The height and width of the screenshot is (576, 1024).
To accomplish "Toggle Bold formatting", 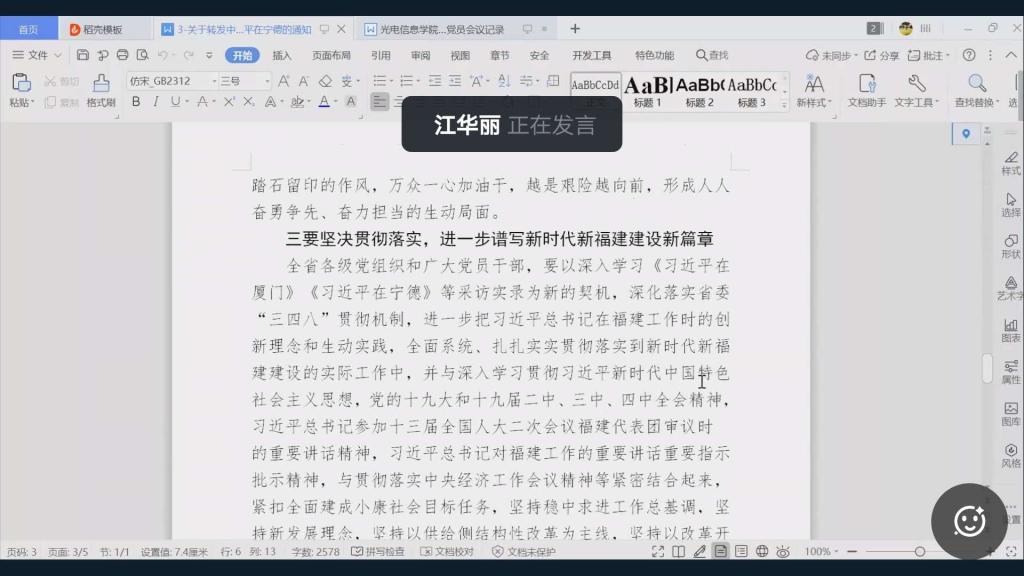I will (136, 102).
